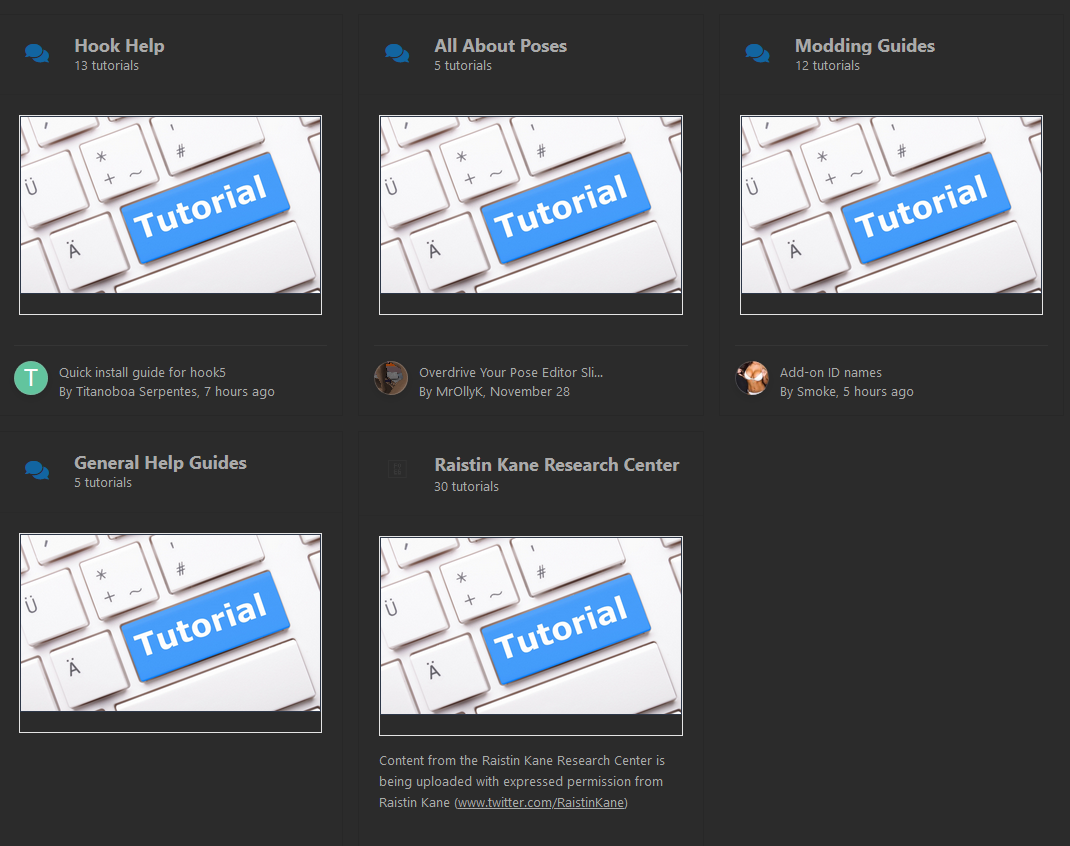Viewport: 1070px width, 846px height.
Task: Click the Modding Guides tutorial thumbnail
Action: click(891, 215)
